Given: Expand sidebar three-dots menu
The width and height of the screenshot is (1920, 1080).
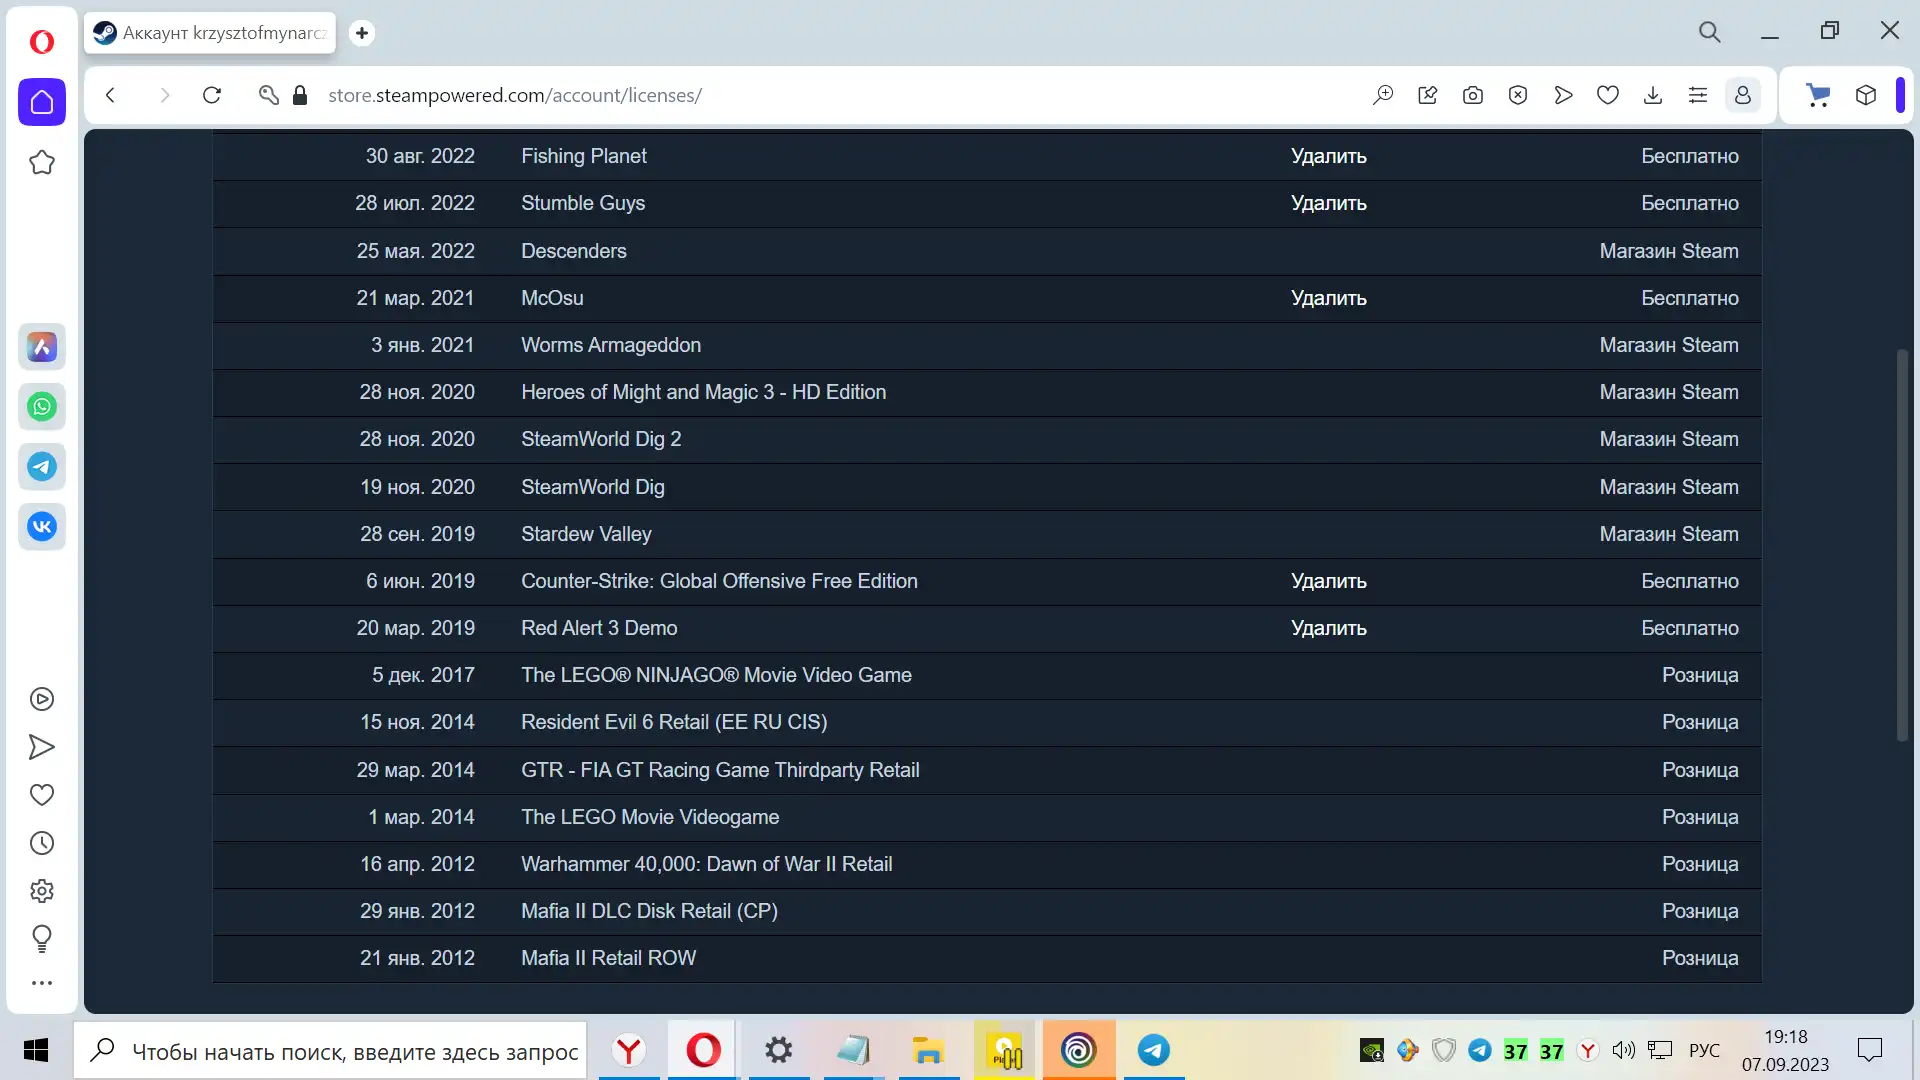Looking at the screenshot, I should coord(42,983).
